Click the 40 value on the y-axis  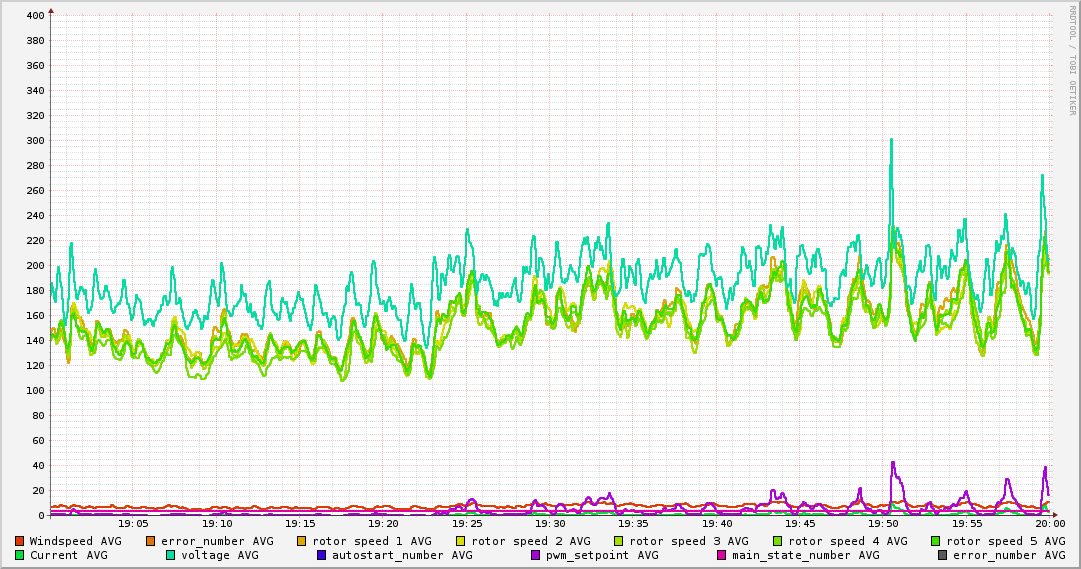tap(38, 466)
